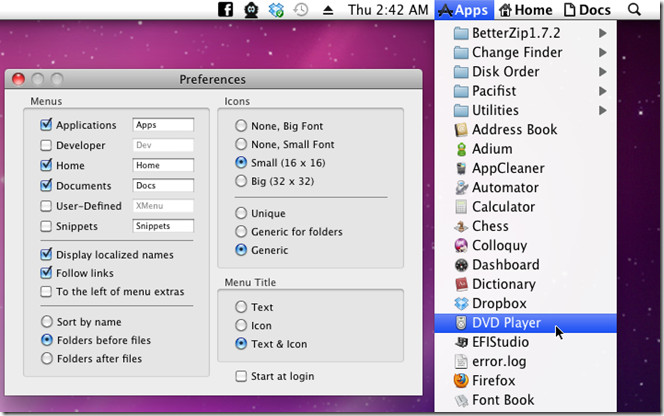The image size is (664, 416).
Task: Expand Pacifist submenu arrow
Action: [602, 91]
